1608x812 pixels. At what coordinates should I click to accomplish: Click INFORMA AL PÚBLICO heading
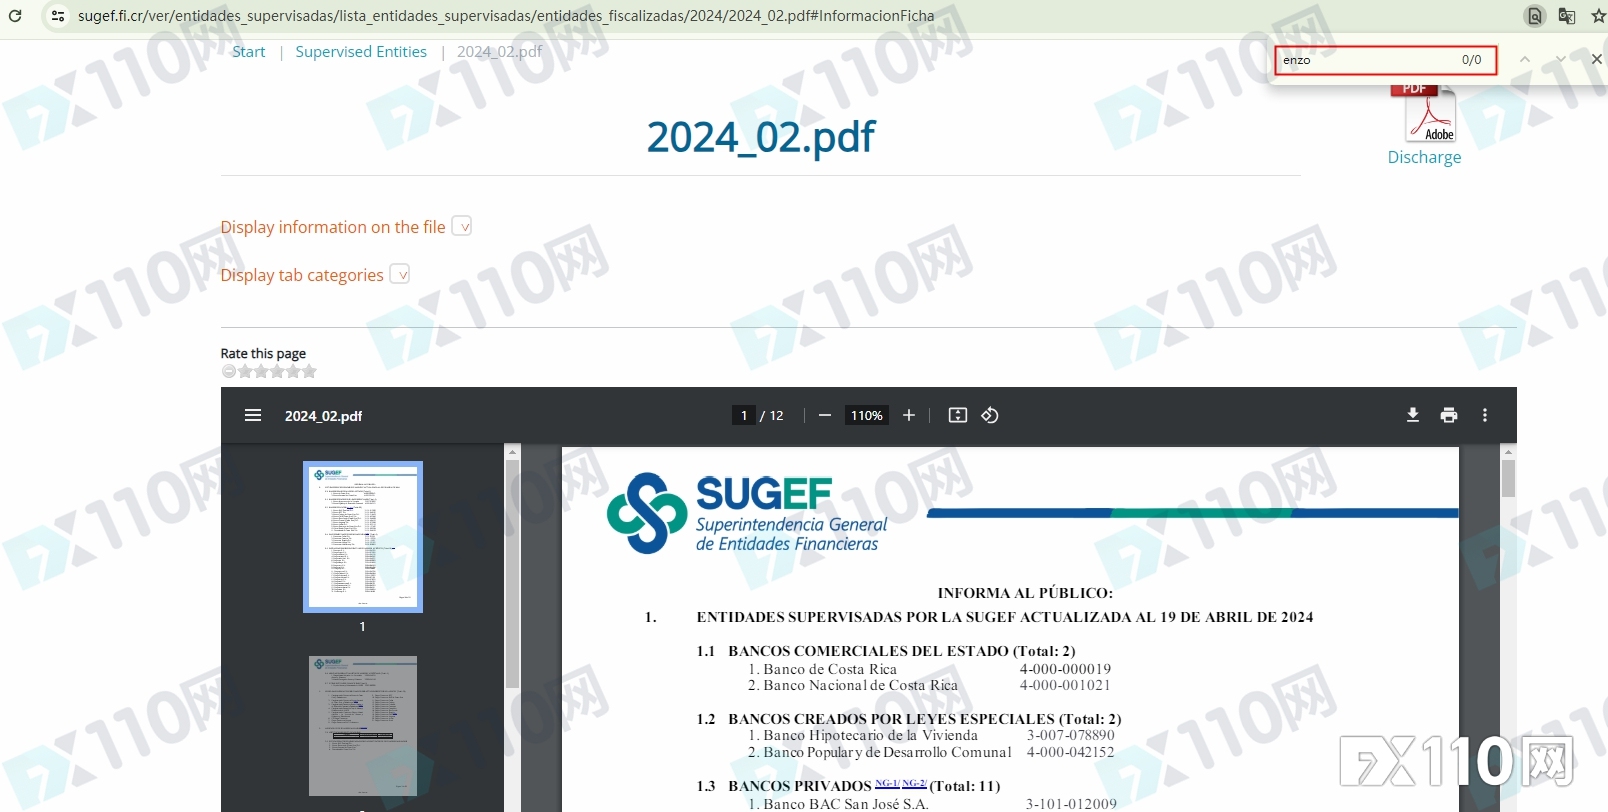1025,593
